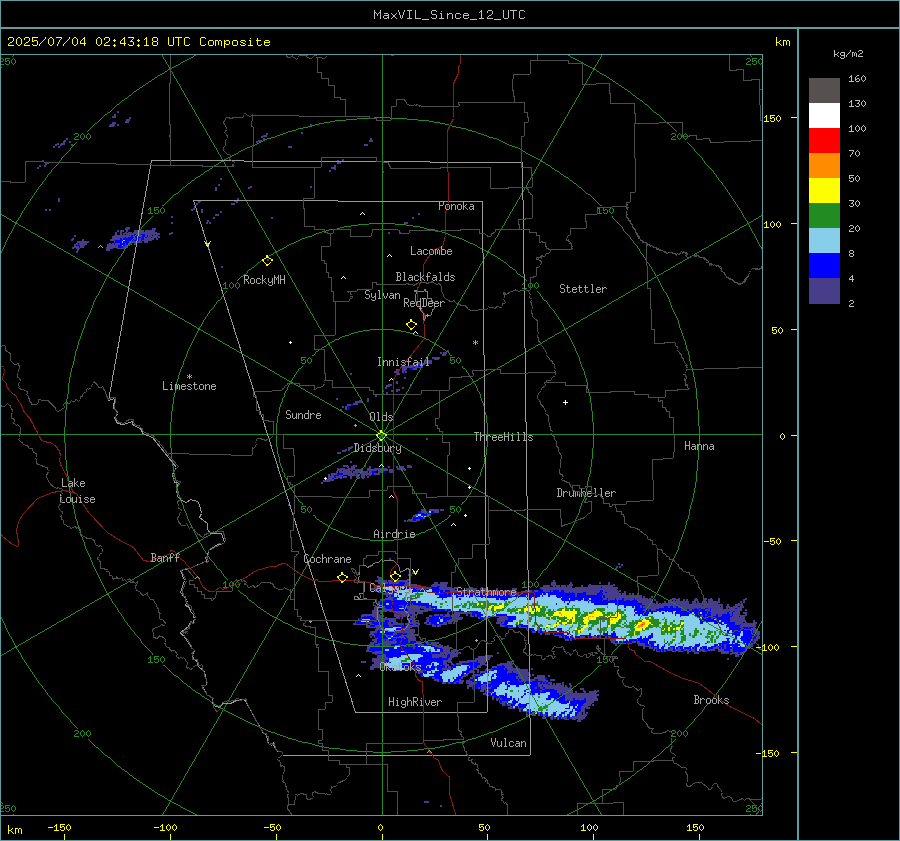The image size is (900, 841).
Task: Click the asterisk marker above Limestone
Action: pyautogui.click(x=189, y=377)
